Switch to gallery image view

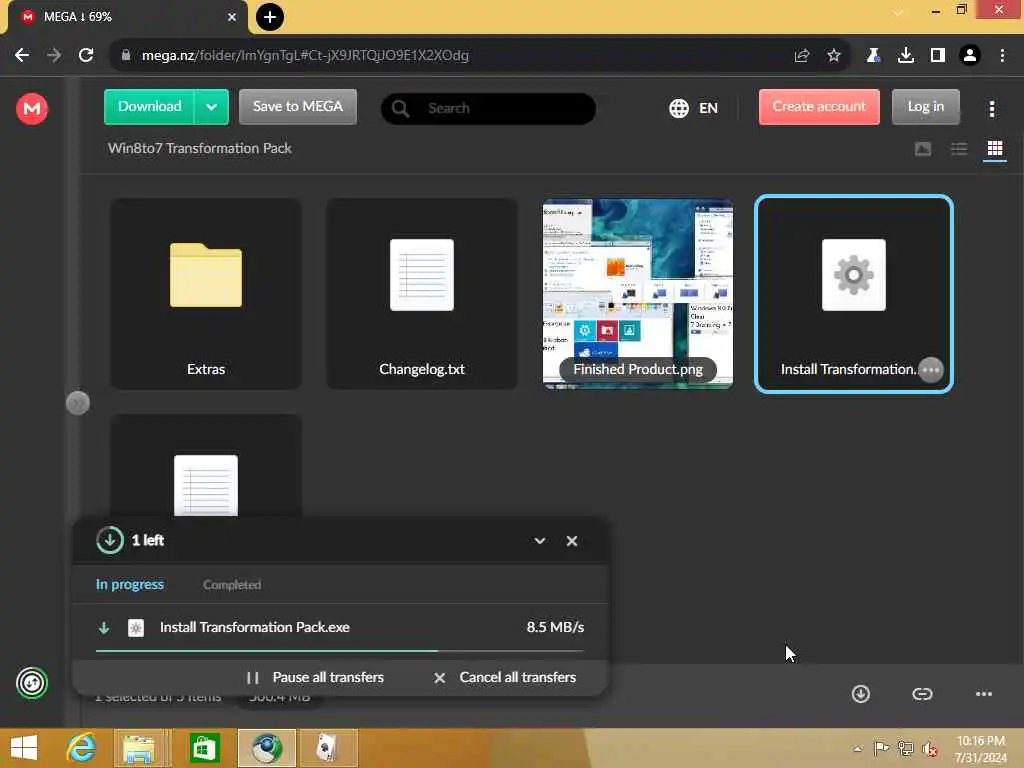(x=923, y=149)
